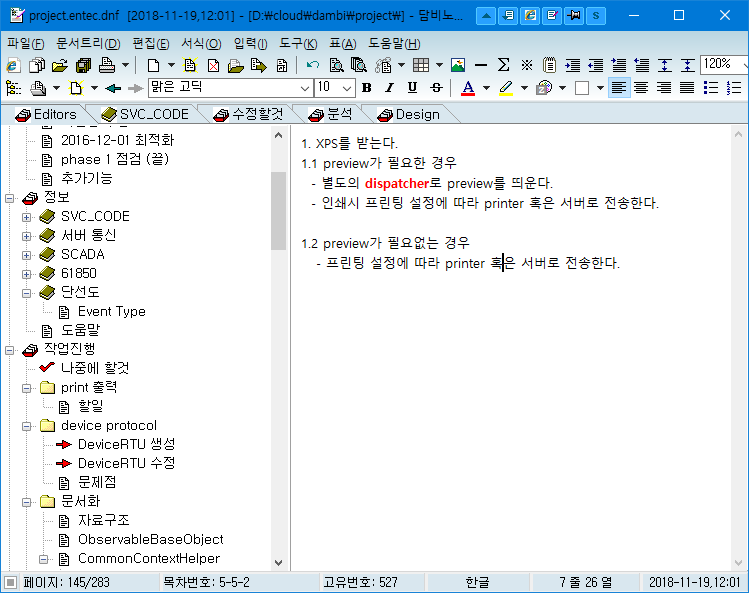Insert a horizontal line
This screenshot has width=749, height=593.
tap(481, 65)
